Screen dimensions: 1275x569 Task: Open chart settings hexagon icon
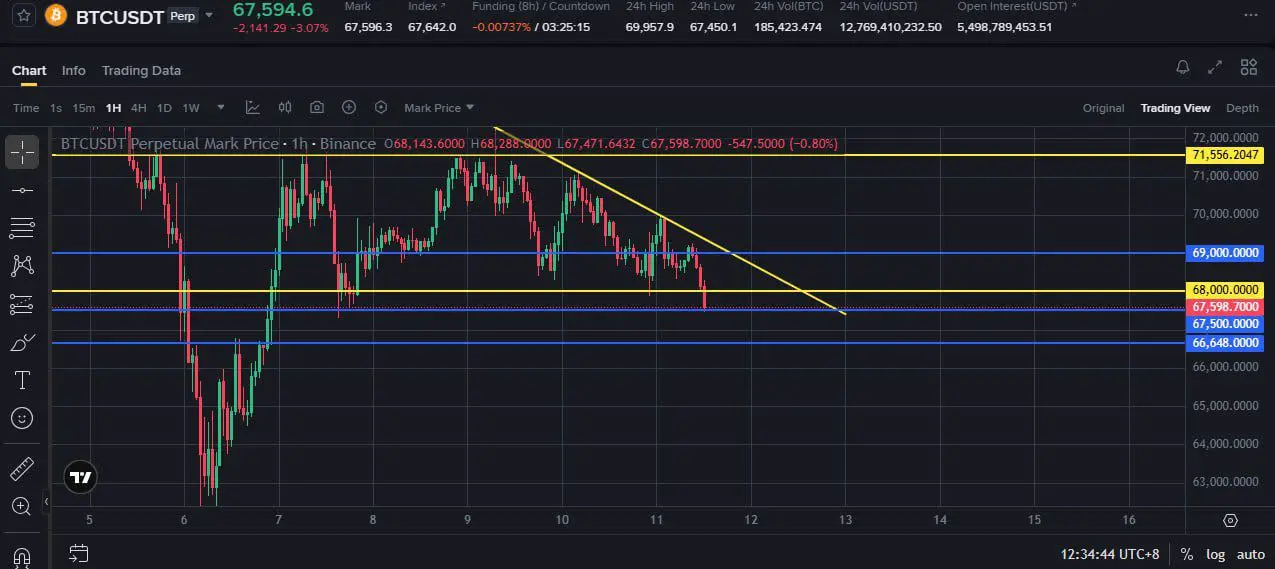[381, 107]
